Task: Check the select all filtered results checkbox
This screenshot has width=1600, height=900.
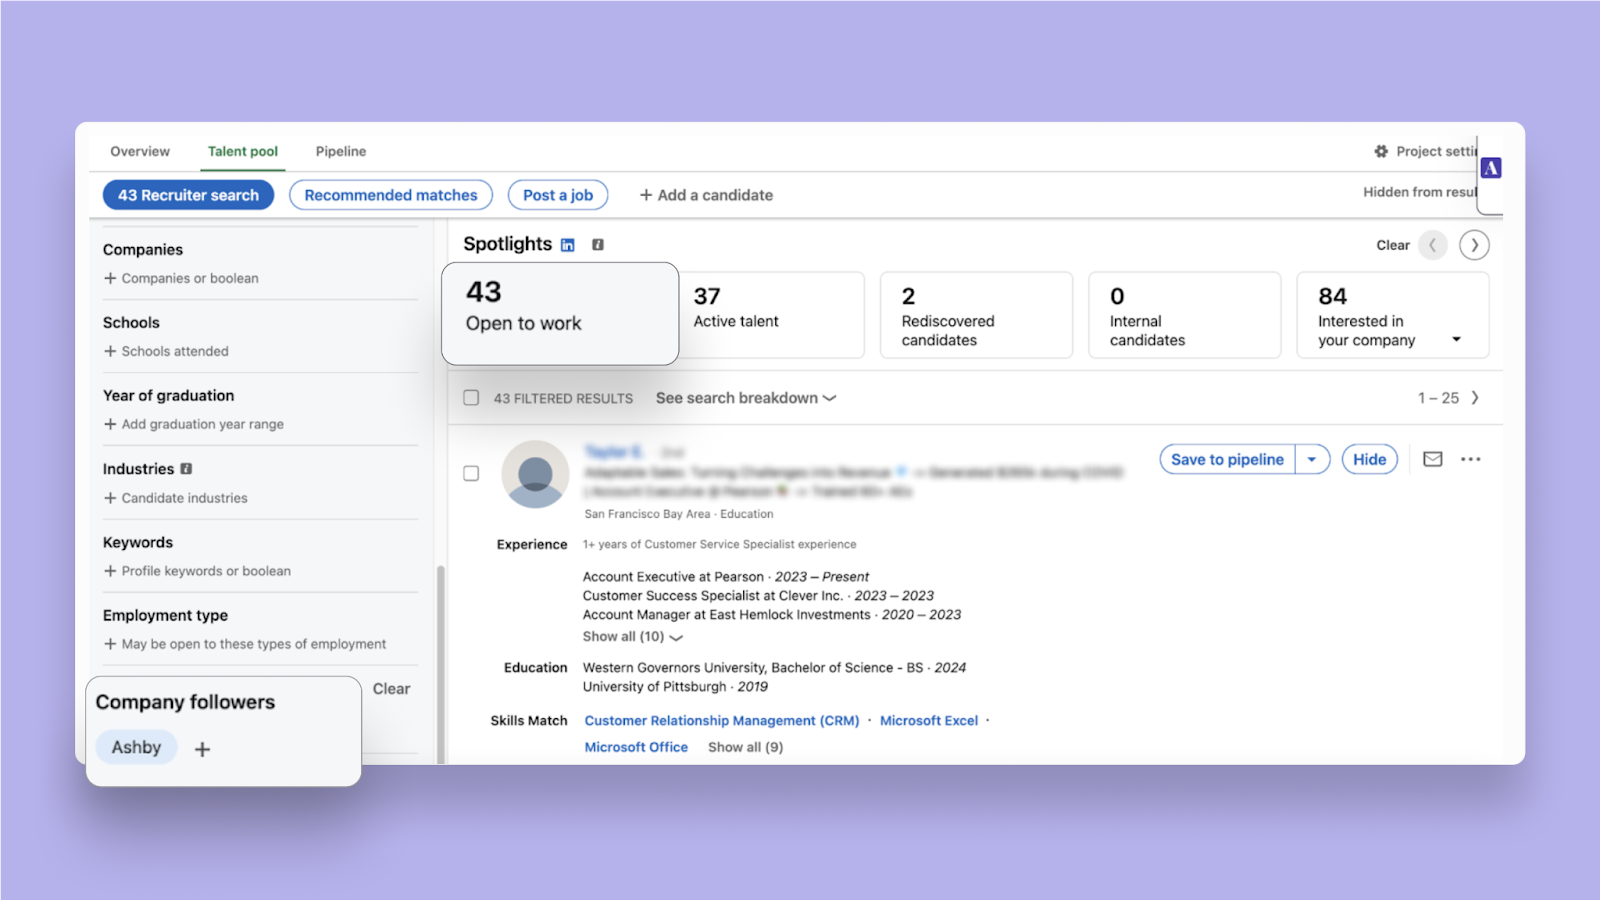Action: pyautogui.click(x=471, y=398)
